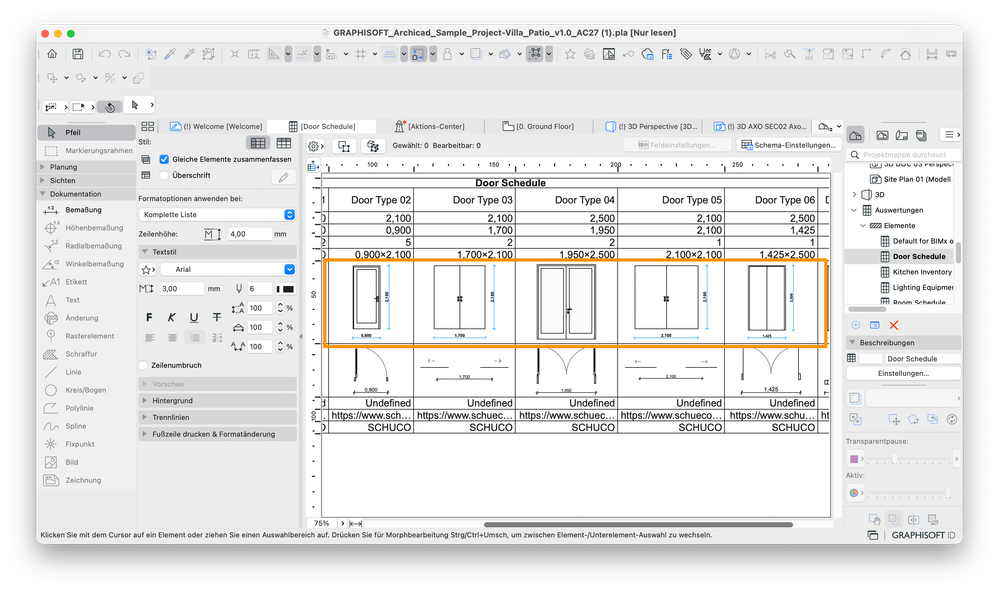Select the Kreis/Bogen tool
Screen dimensions: 999x592
85,390
